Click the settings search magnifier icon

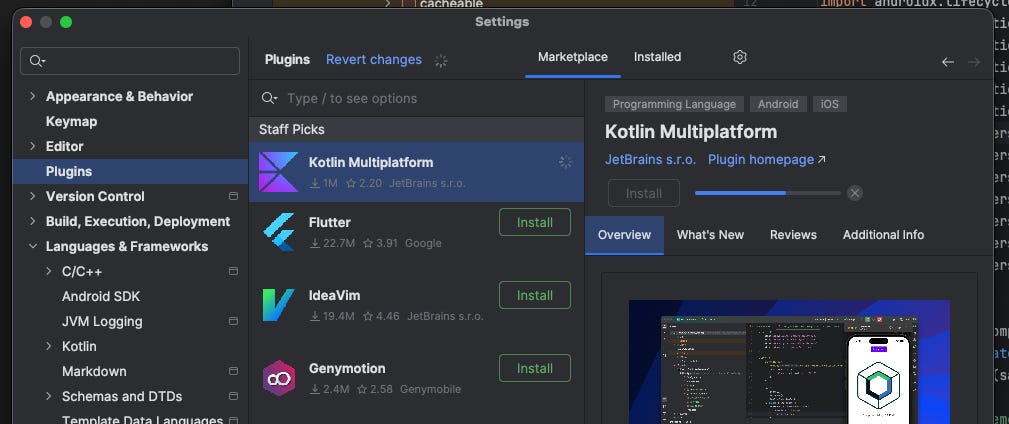pos(37,61)
